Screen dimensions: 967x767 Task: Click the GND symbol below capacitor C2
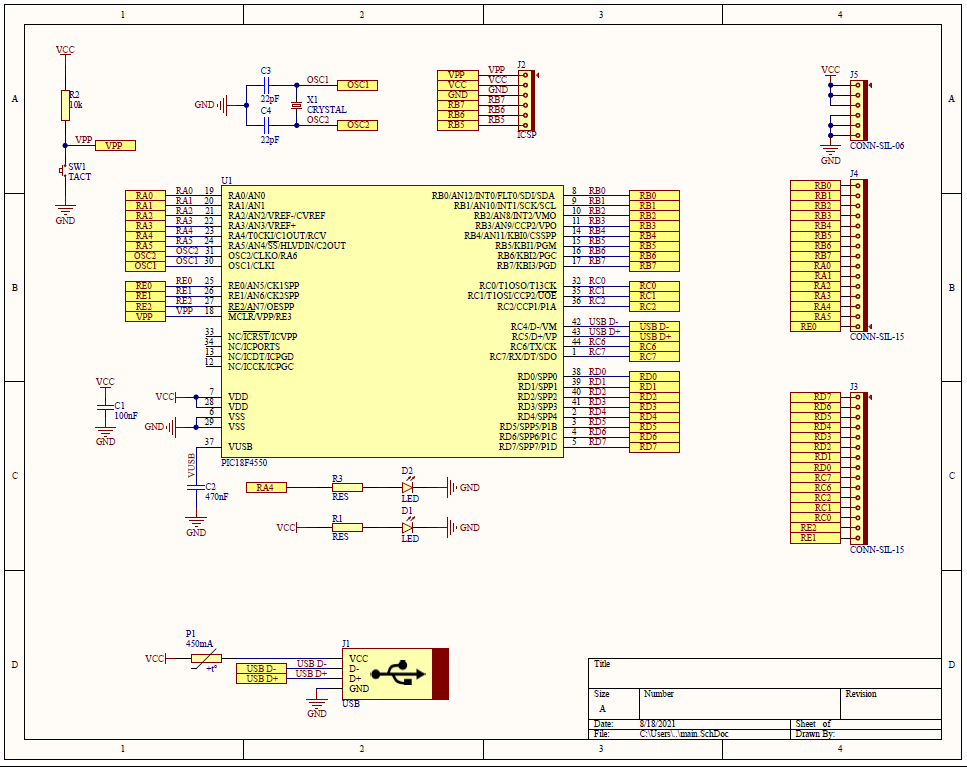click(196, 526)
